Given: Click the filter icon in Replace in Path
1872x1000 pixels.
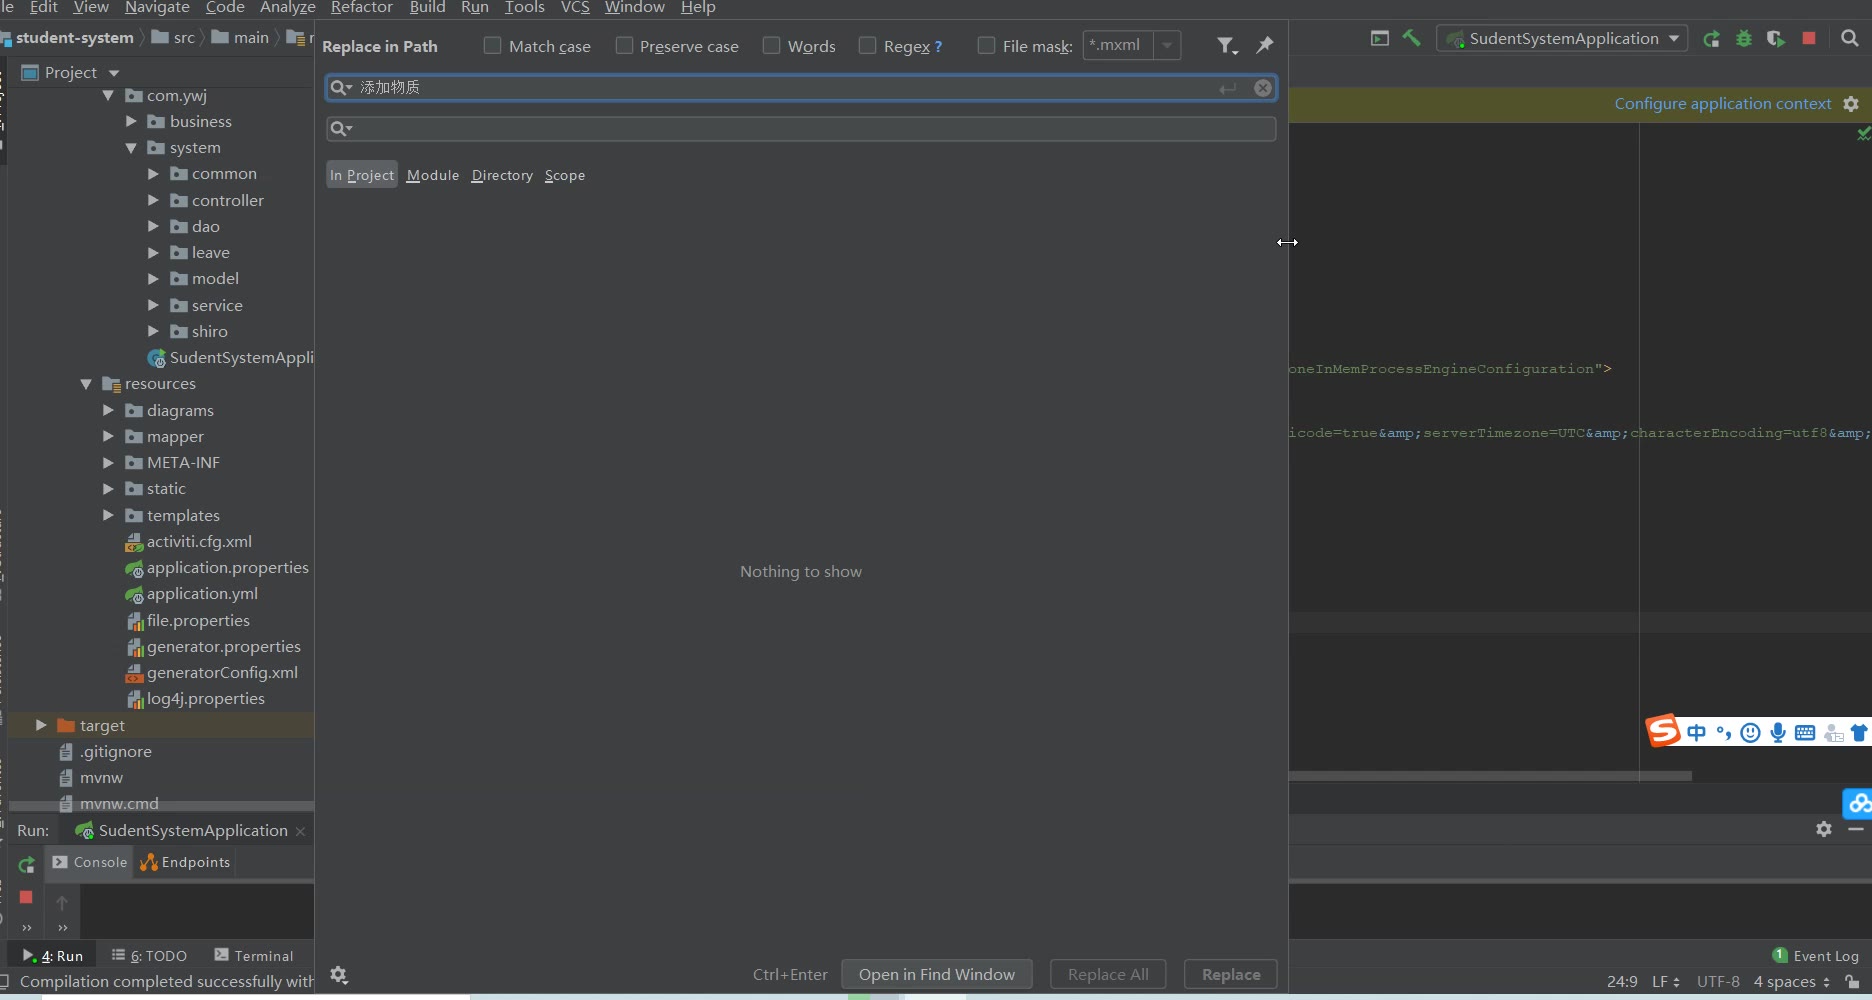Looking at the screenshot, I should 1226,45.
